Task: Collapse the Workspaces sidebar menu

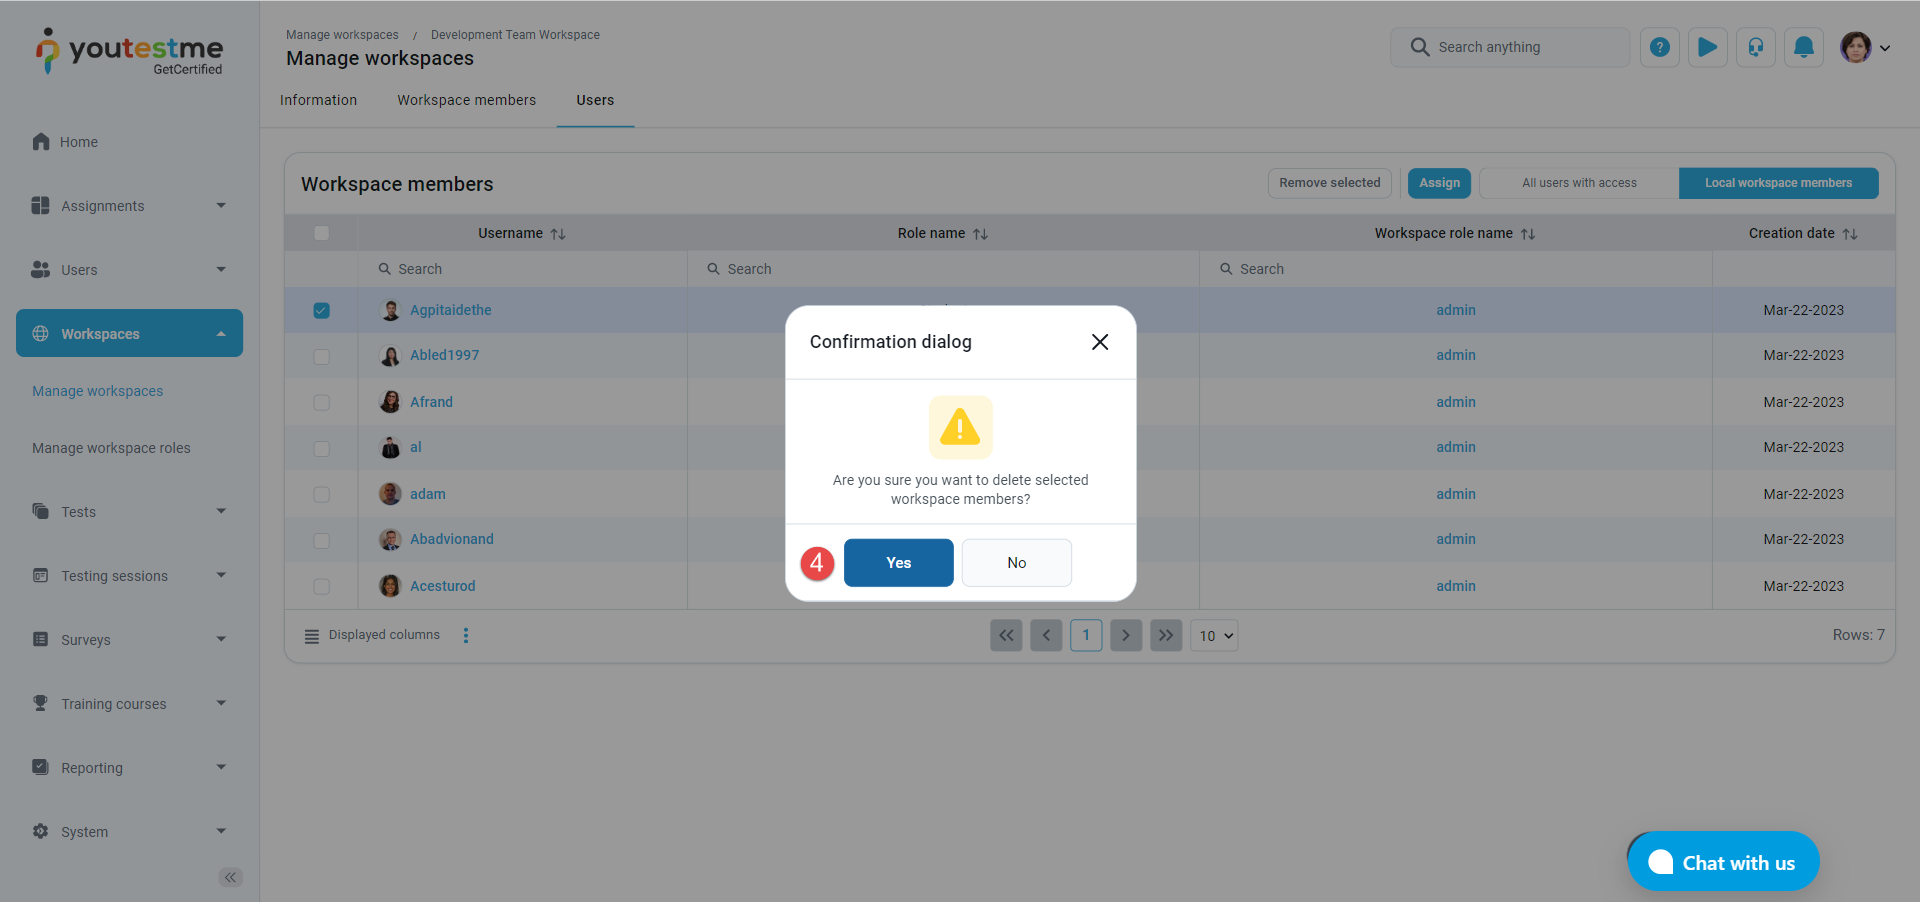Action: coord(129,333)
